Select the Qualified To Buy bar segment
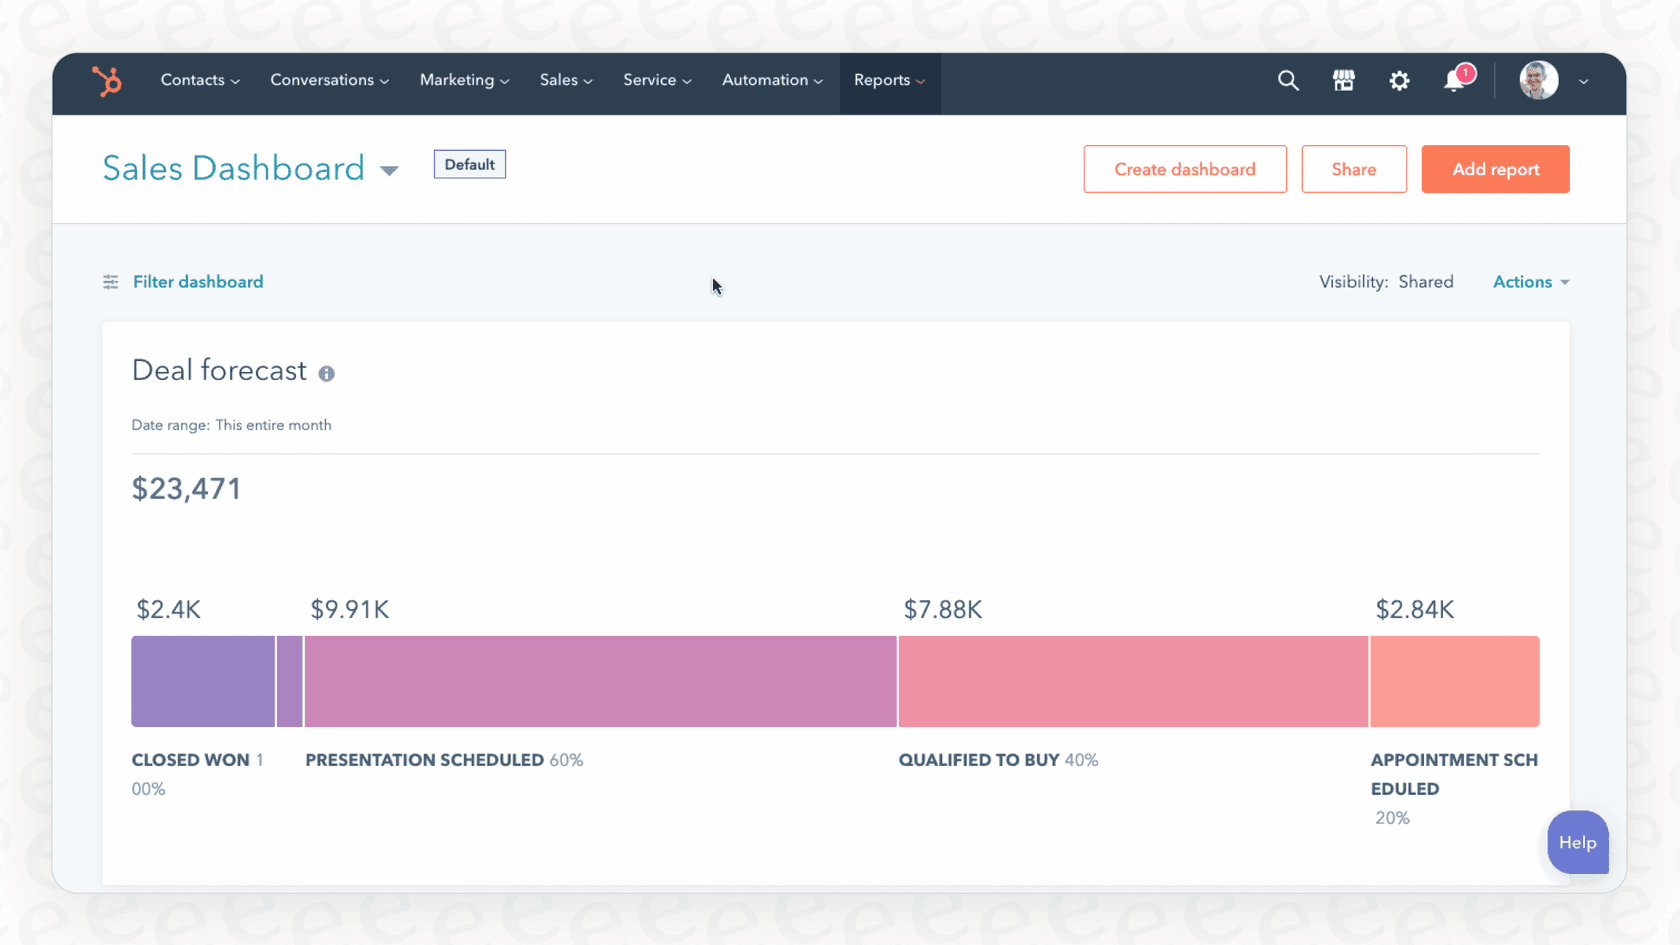The height and width of the screenshot is (945, 1680). (1133, 681)
